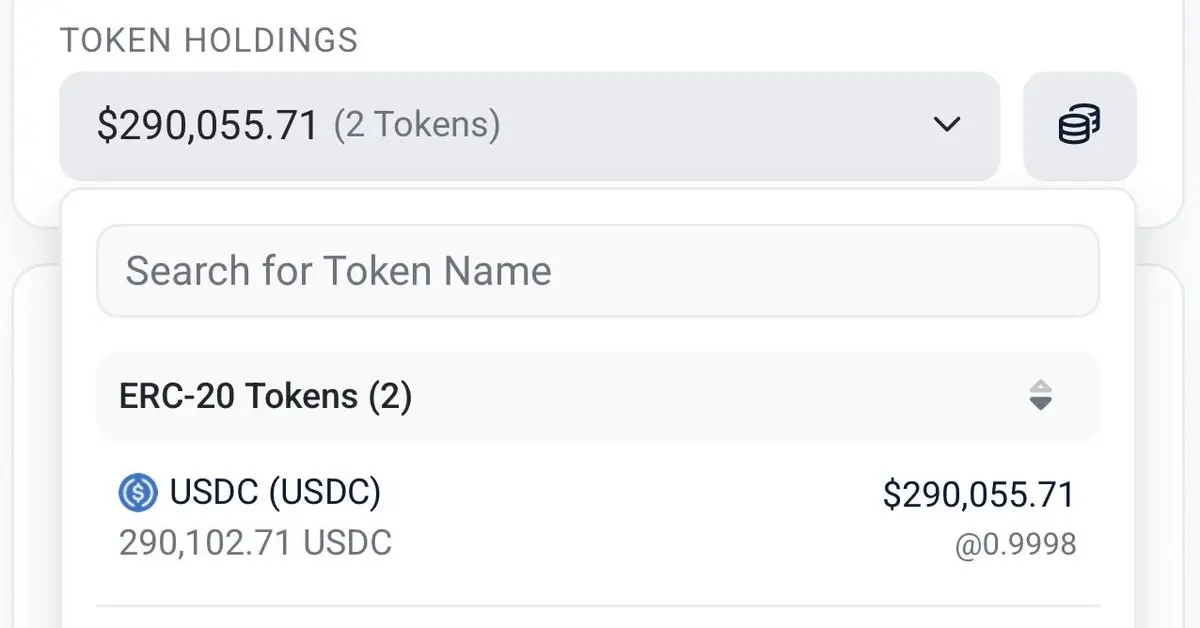Viewport: 1200px width, 628px height.
Task: Focus the Search for Token Name field
Action: click(x=598, y=271)
